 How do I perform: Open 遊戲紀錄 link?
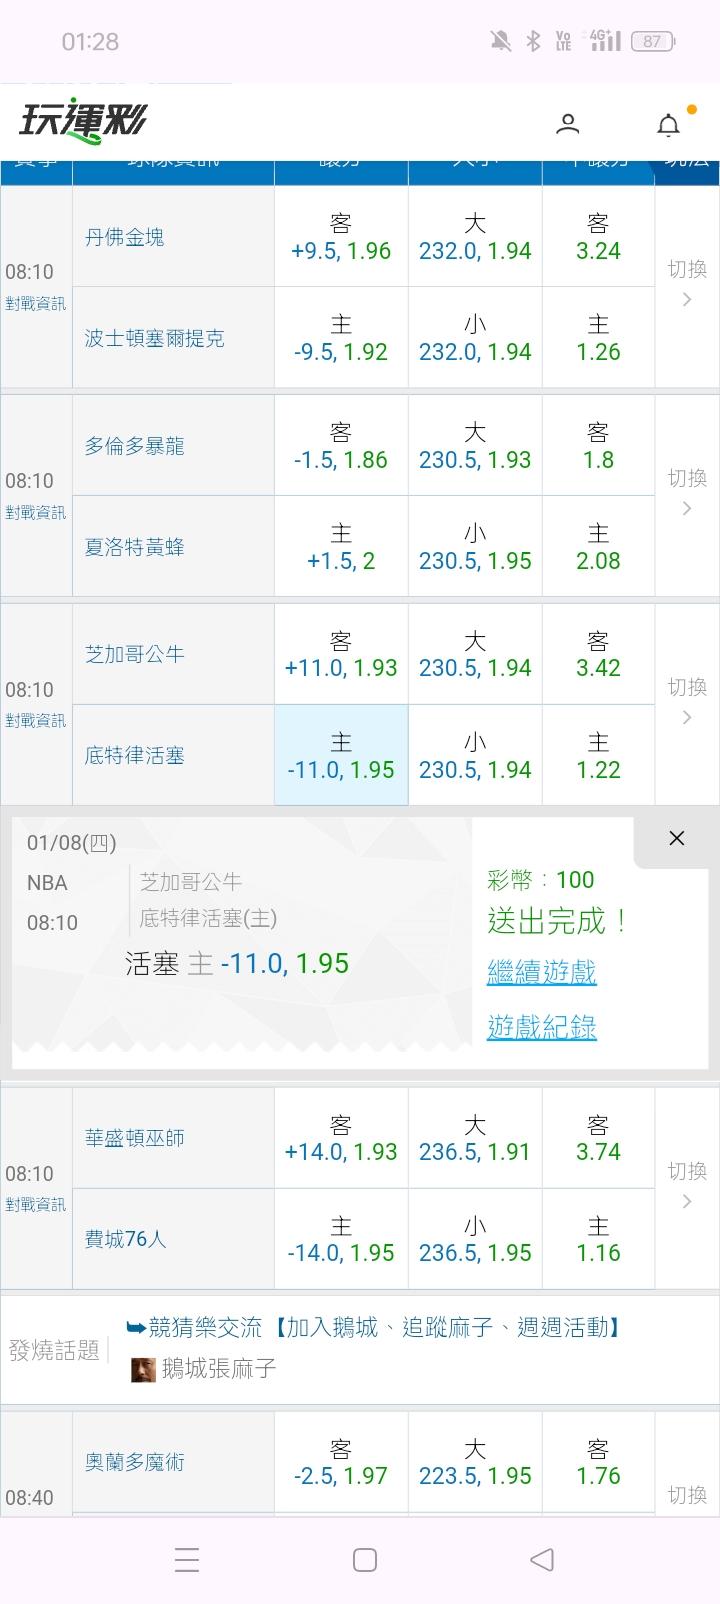541,1027
